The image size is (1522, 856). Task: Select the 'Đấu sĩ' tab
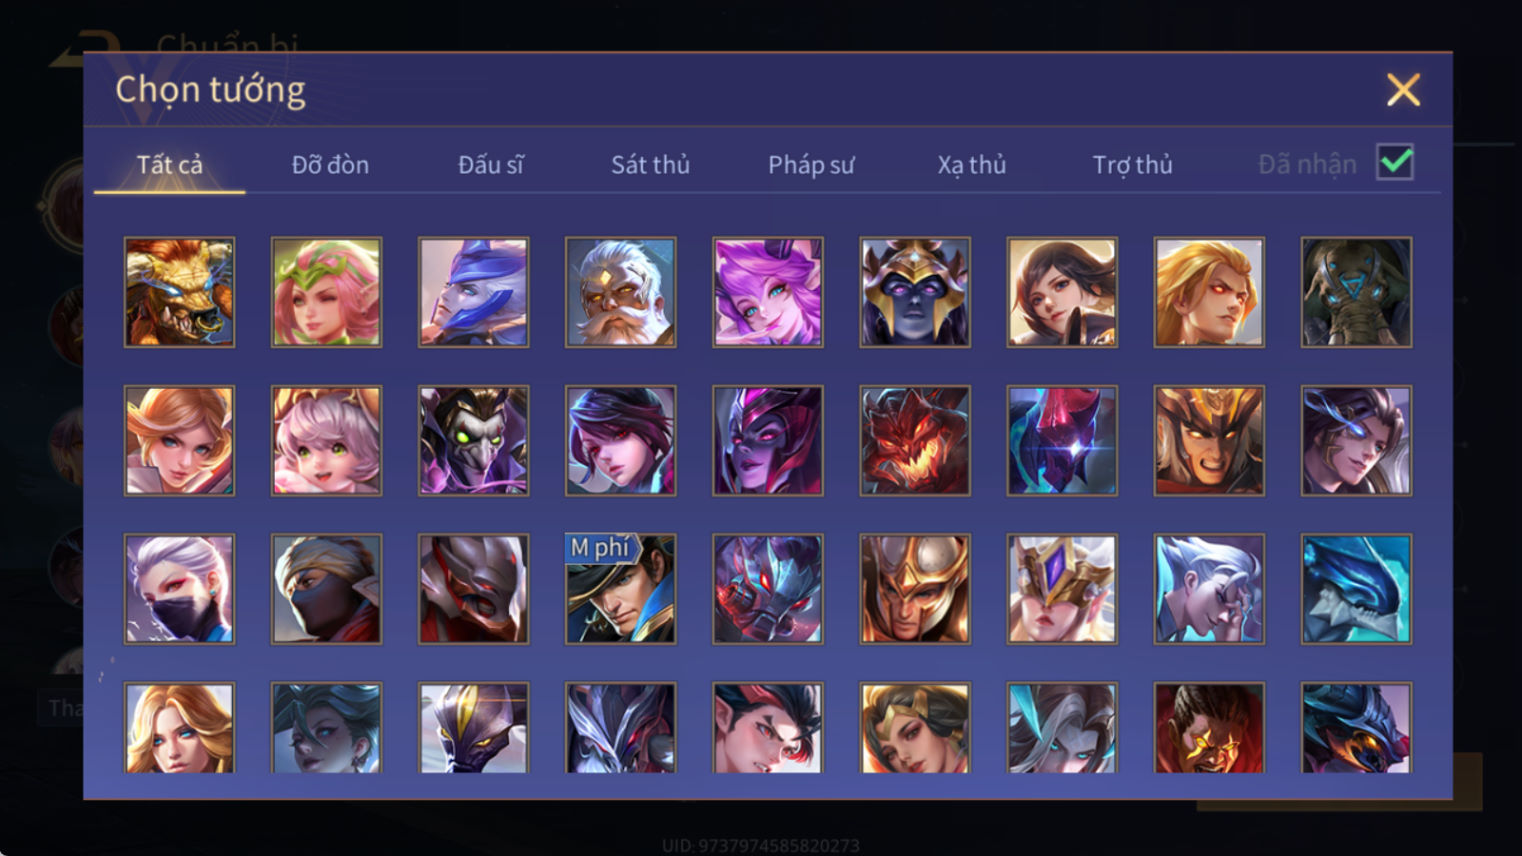[490, 164]
